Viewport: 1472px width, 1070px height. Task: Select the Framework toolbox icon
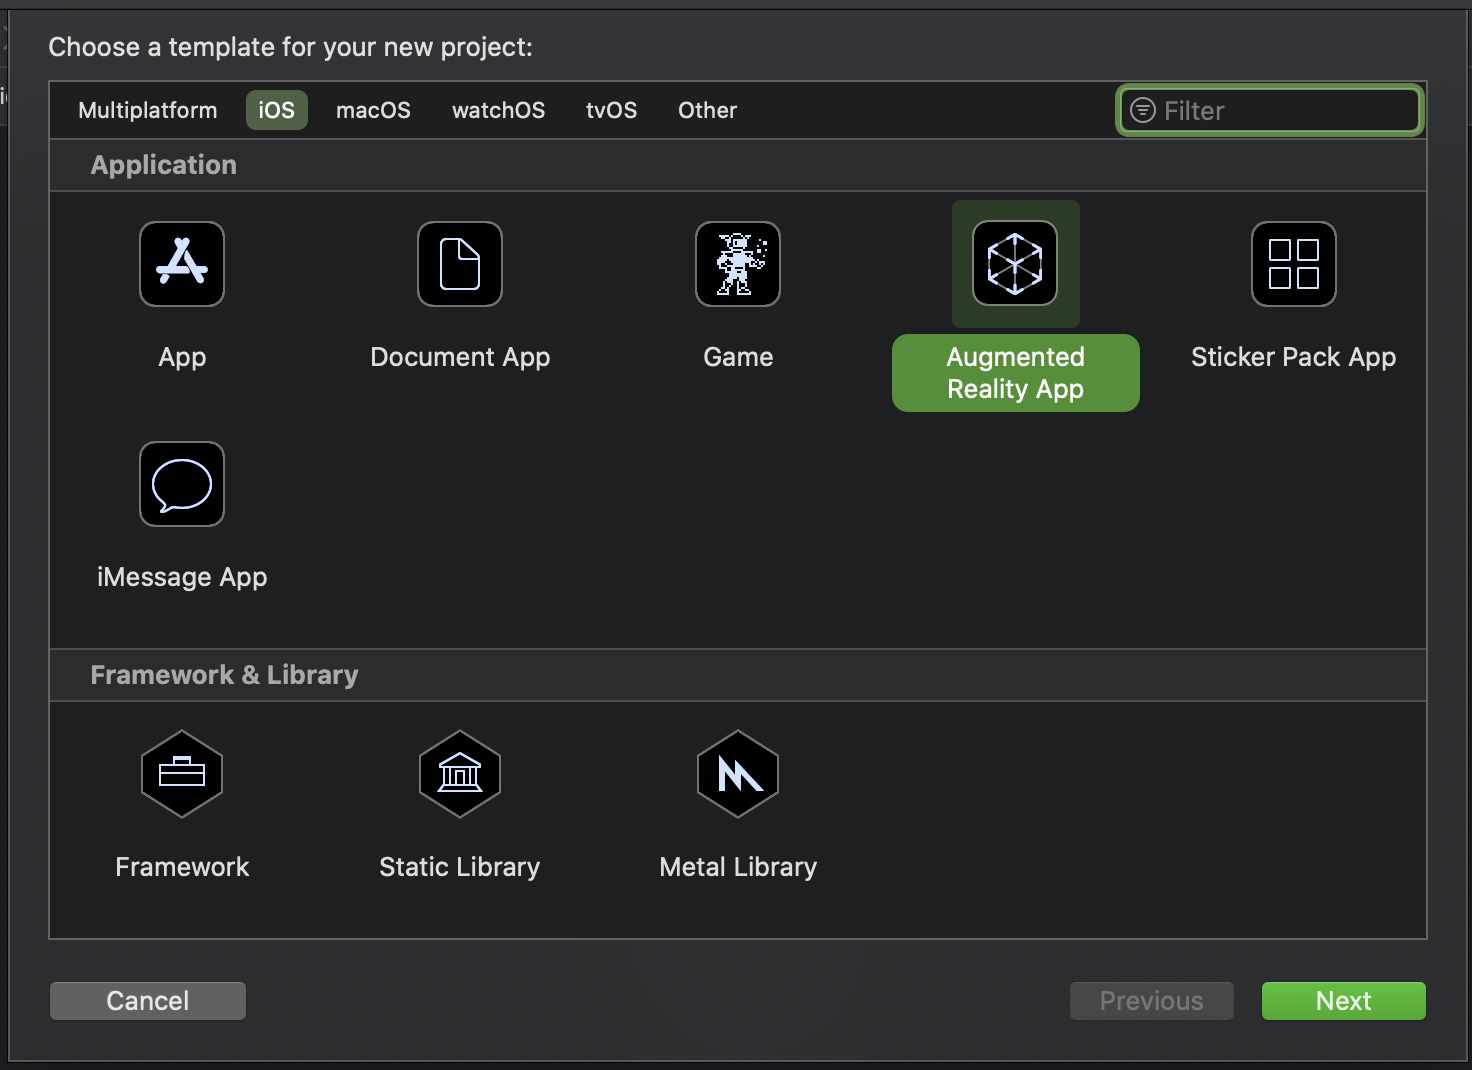coord(182,774)
